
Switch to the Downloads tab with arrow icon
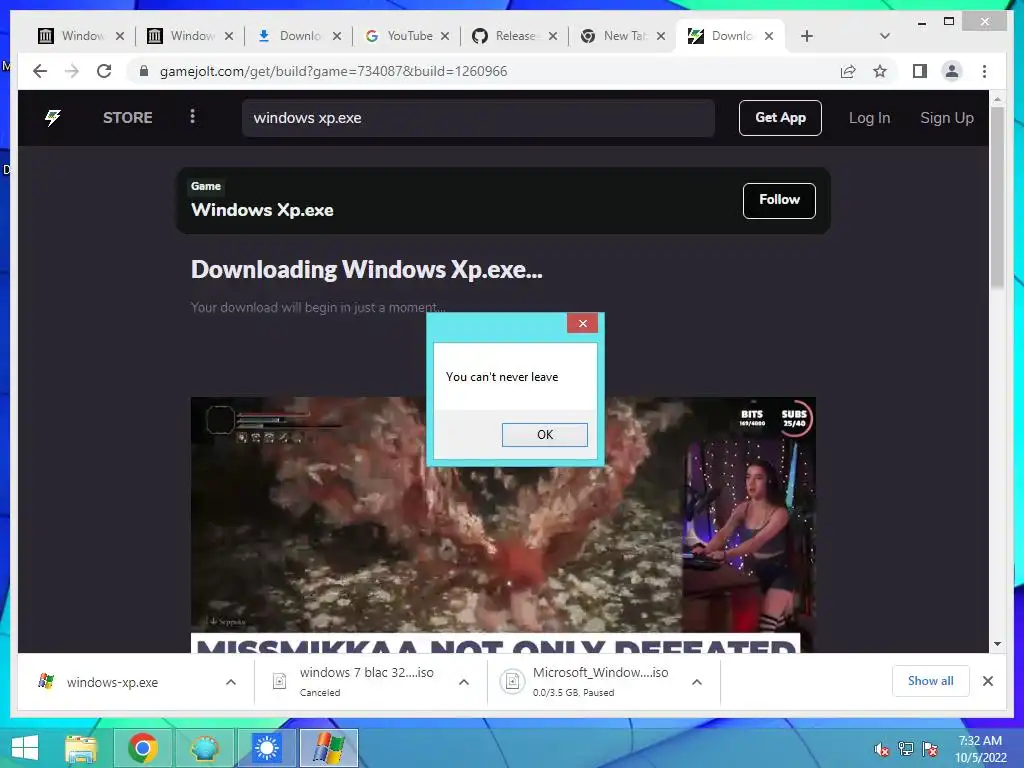[x=291, y=36]
